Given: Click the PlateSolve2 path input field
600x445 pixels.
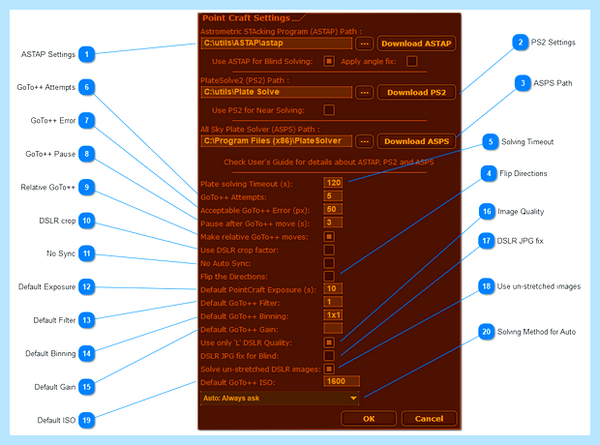Looking at the screenshot, I should click(276, 92).
